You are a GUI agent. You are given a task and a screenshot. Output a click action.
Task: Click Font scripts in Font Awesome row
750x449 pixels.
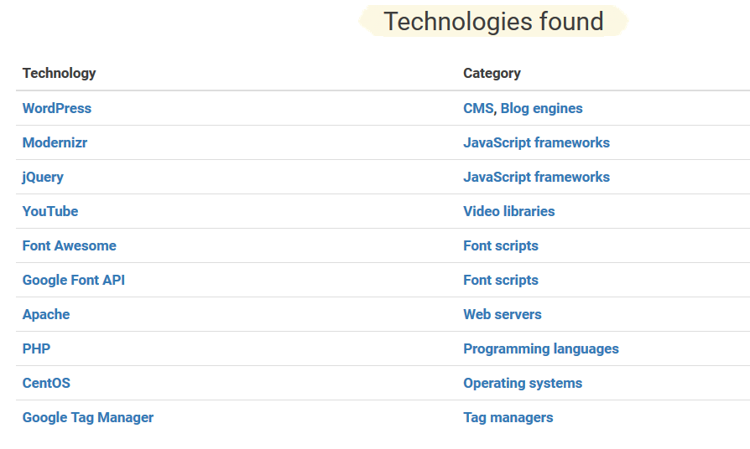501,246
